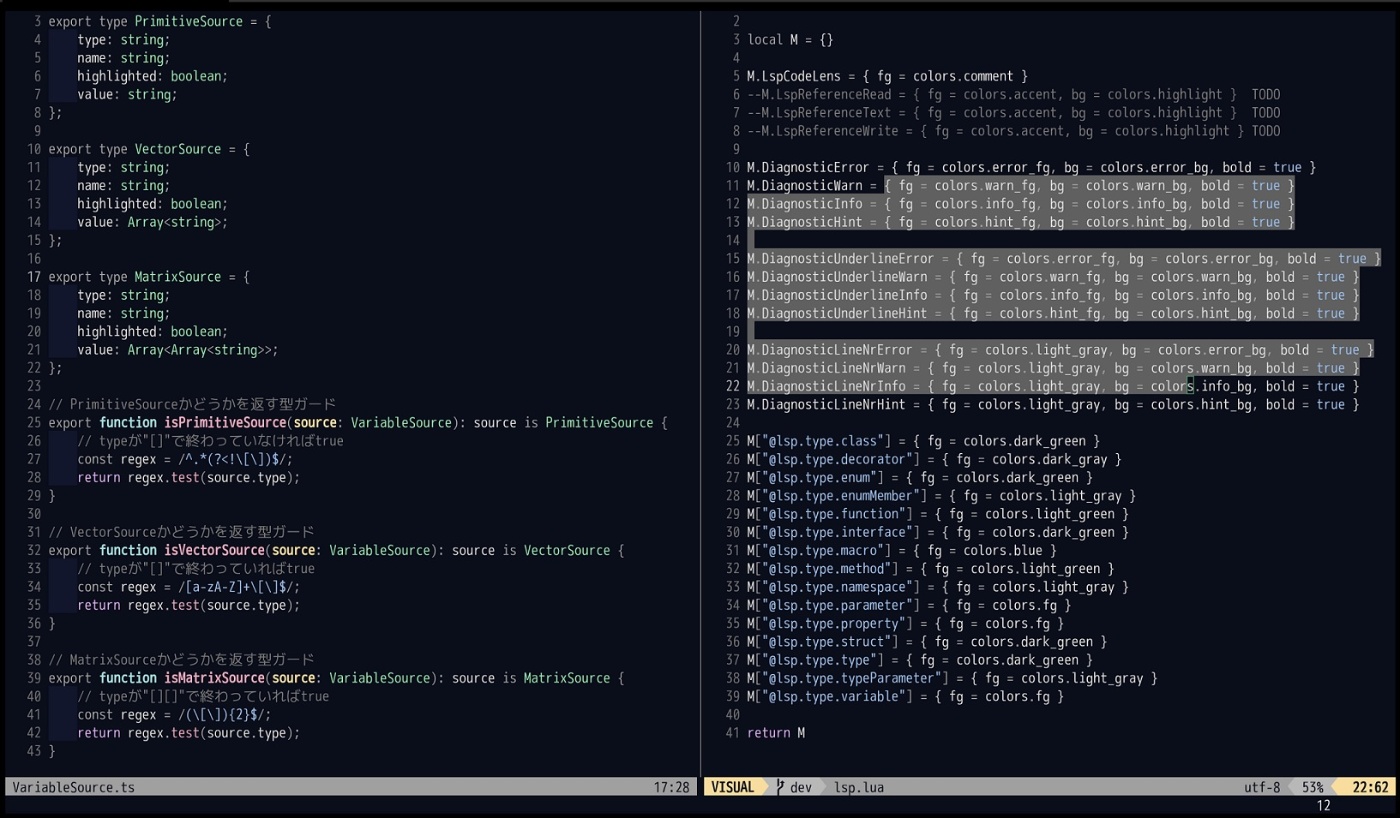Click line number 22 in lsp.lua pane

pos(732,386)
